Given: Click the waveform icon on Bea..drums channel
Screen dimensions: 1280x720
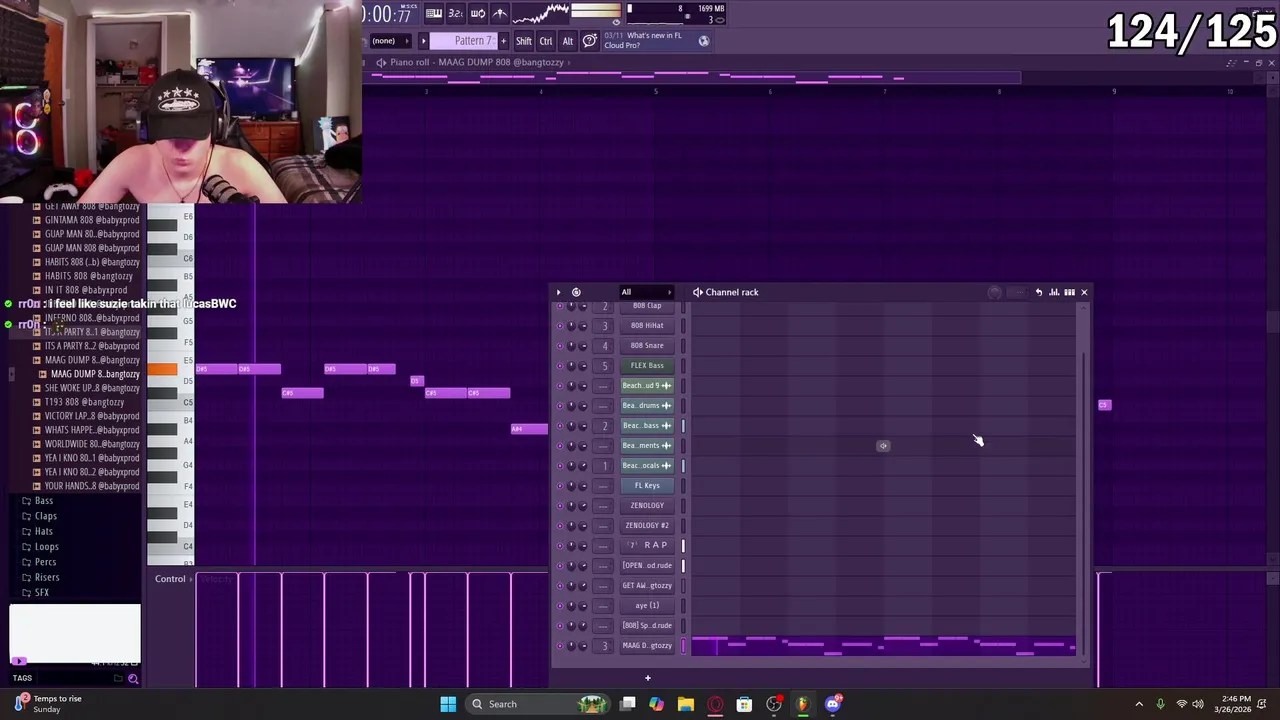Looking at the screenshot, I should point(667,405).
